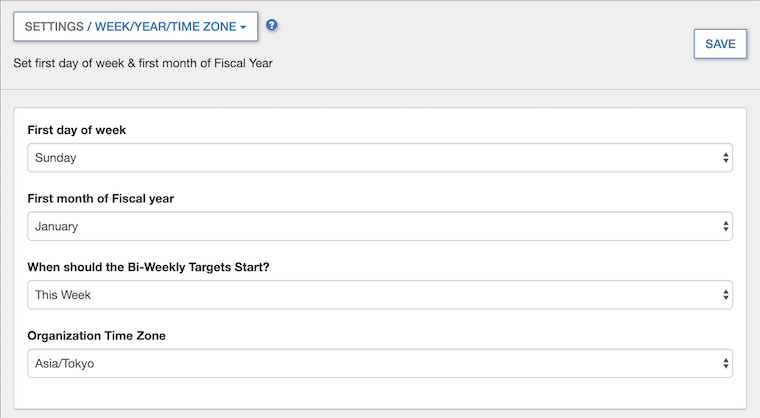The image size is (760, 418).
Task: Click the up-down arrows on the January select
Action: click(725, 226)
